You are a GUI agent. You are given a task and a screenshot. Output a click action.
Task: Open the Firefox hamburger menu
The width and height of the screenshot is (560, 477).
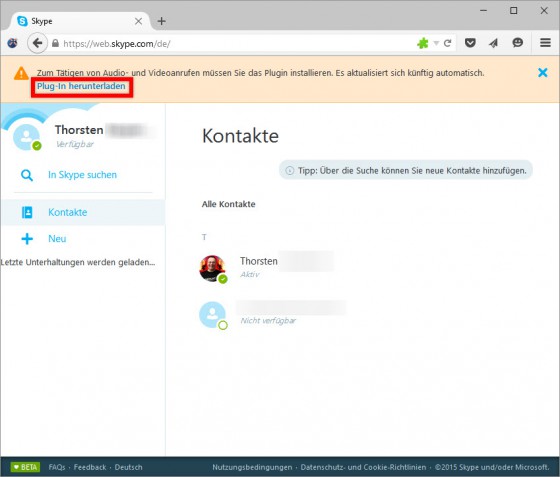pyautogui.click(x=545, y=43)
